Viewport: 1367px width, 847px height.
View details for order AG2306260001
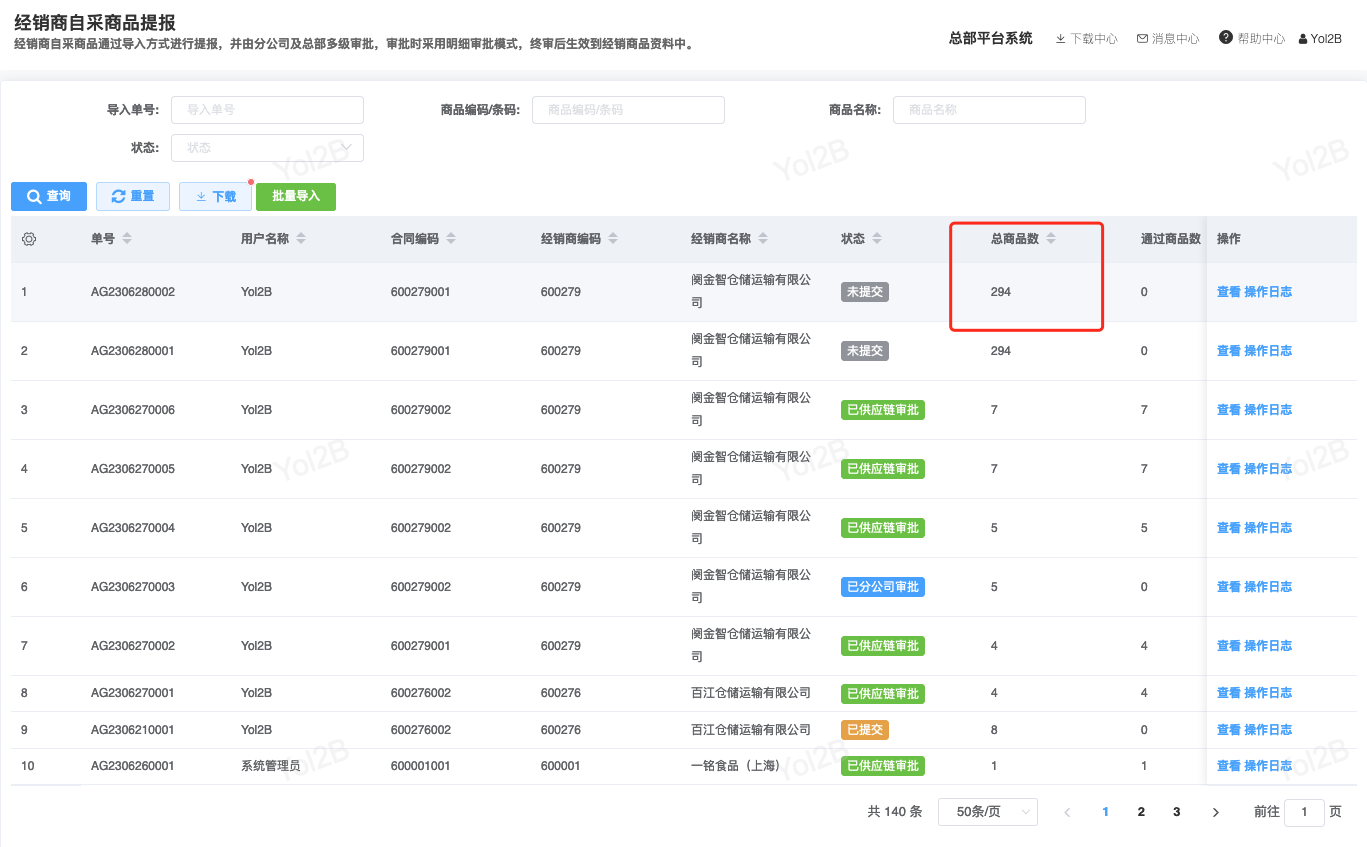[x=1229, y=766]
